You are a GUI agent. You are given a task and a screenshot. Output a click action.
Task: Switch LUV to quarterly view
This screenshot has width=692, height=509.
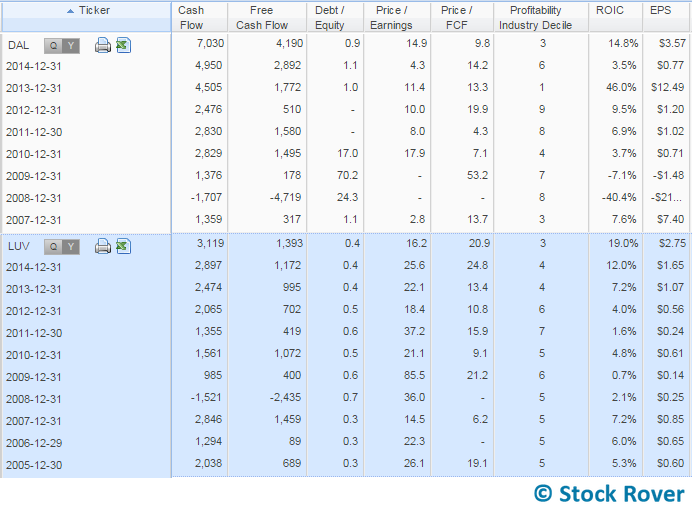(x=53, y=246)
